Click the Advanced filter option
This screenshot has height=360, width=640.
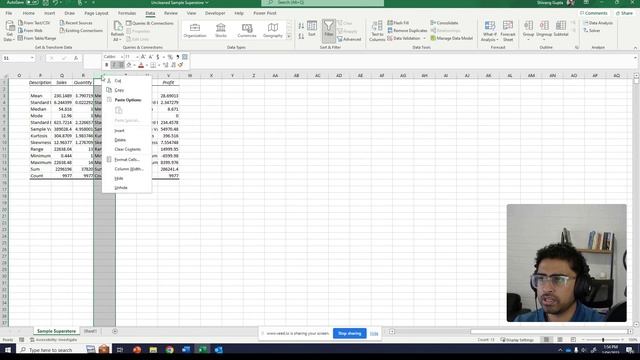tap(349, 39)
